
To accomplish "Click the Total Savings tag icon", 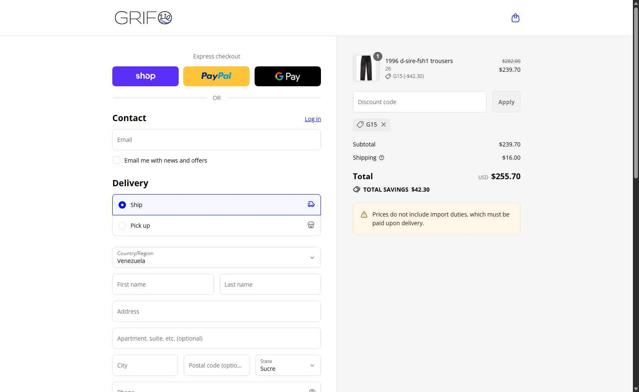I will tap(357, 189).
